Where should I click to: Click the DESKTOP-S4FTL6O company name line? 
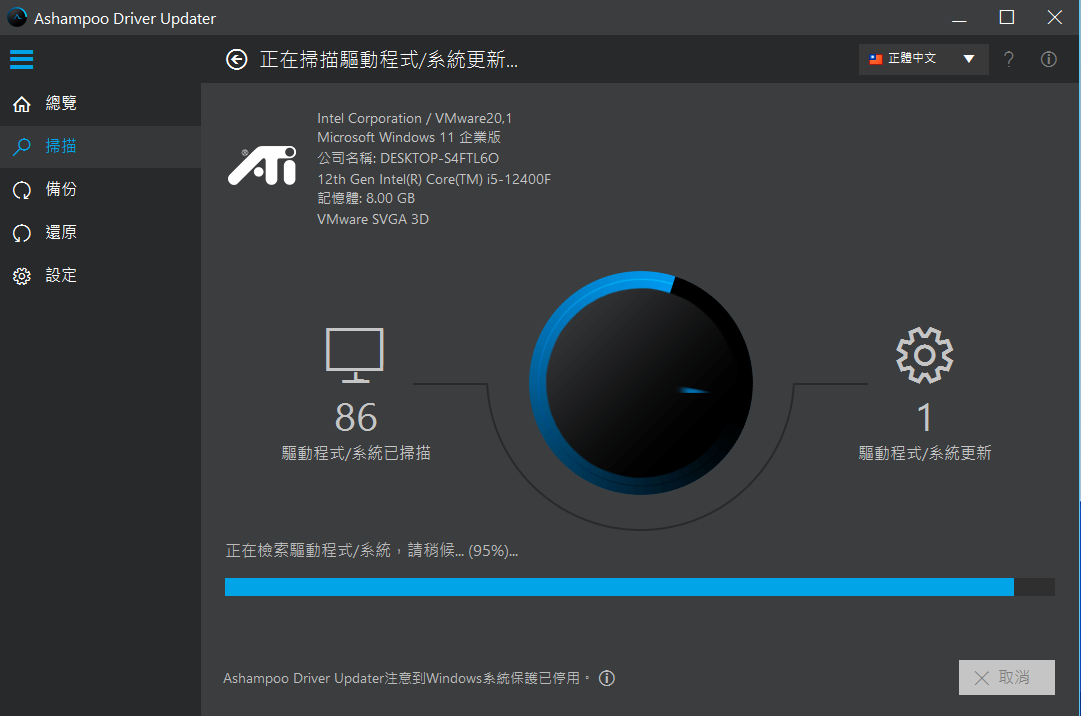click(407, 158)
